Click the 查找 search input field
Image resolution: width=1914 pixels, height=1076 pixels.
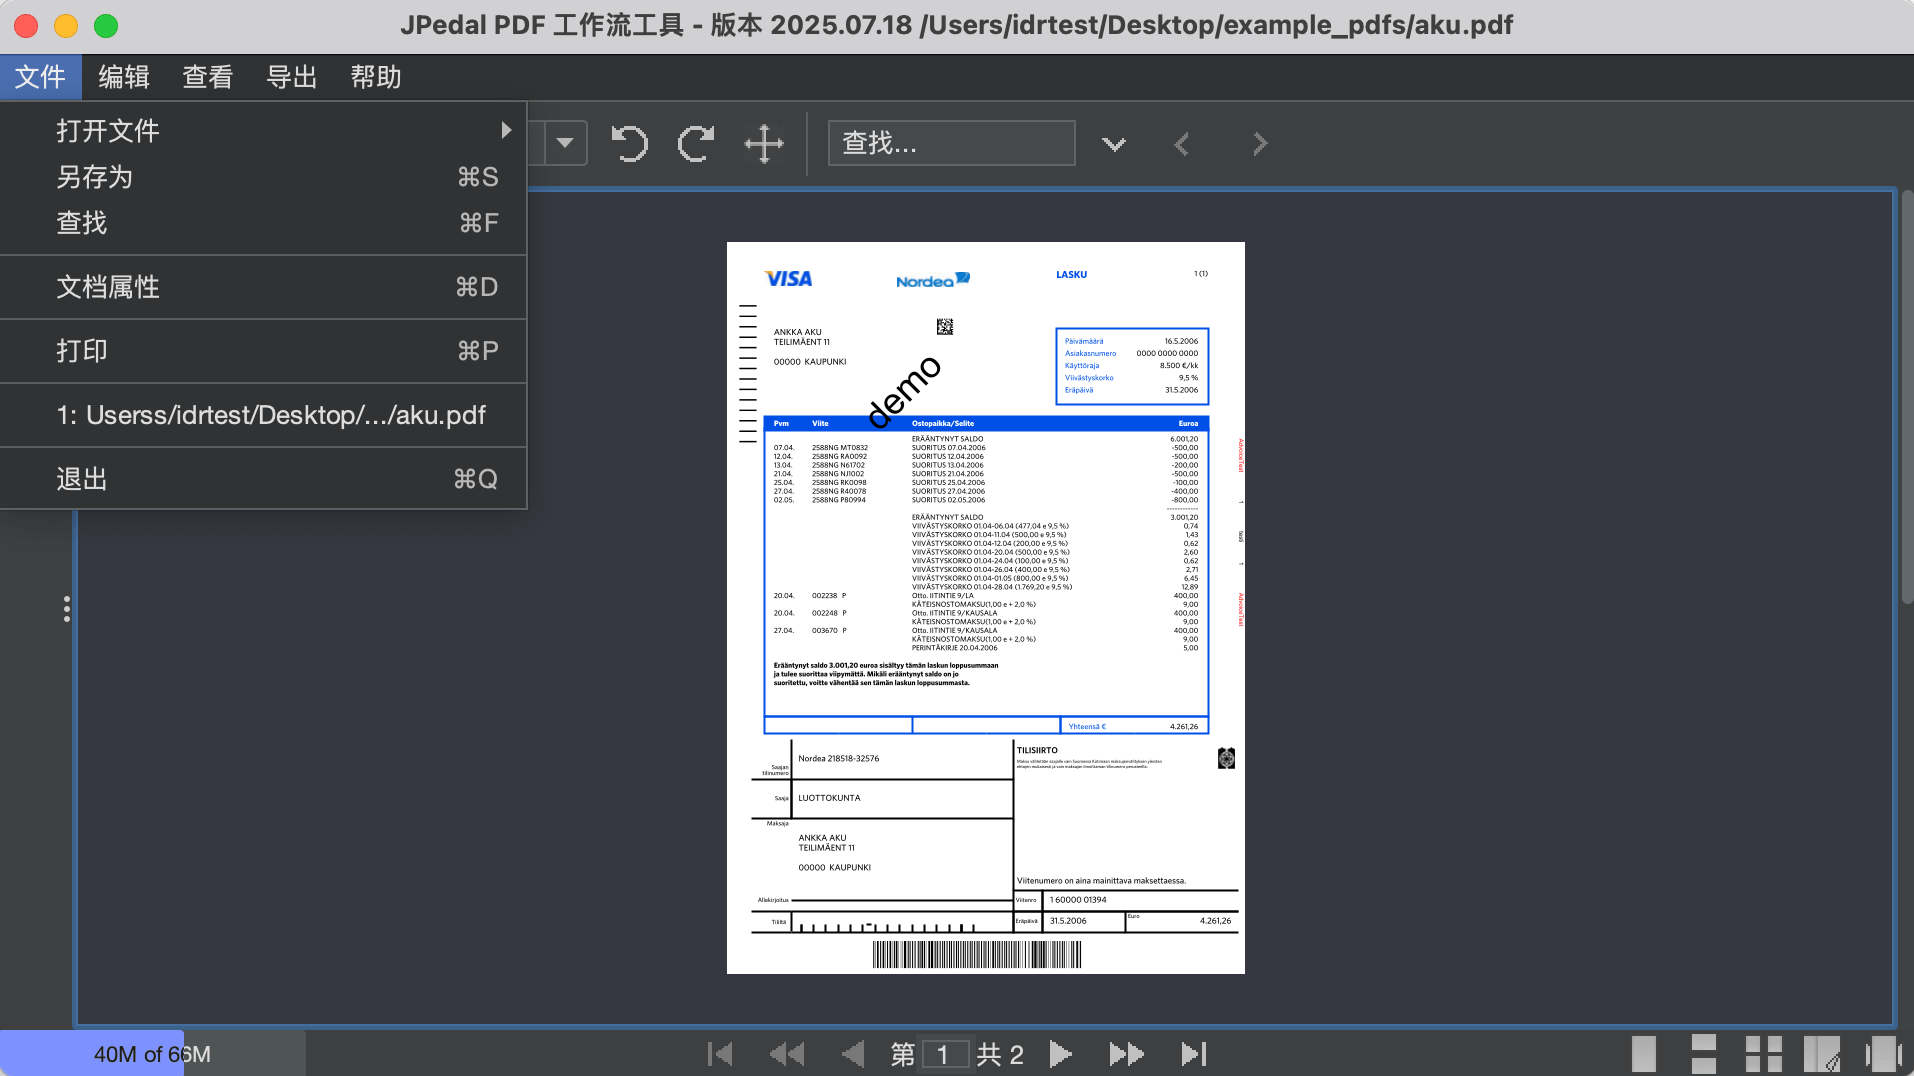[x=950, y=143]
